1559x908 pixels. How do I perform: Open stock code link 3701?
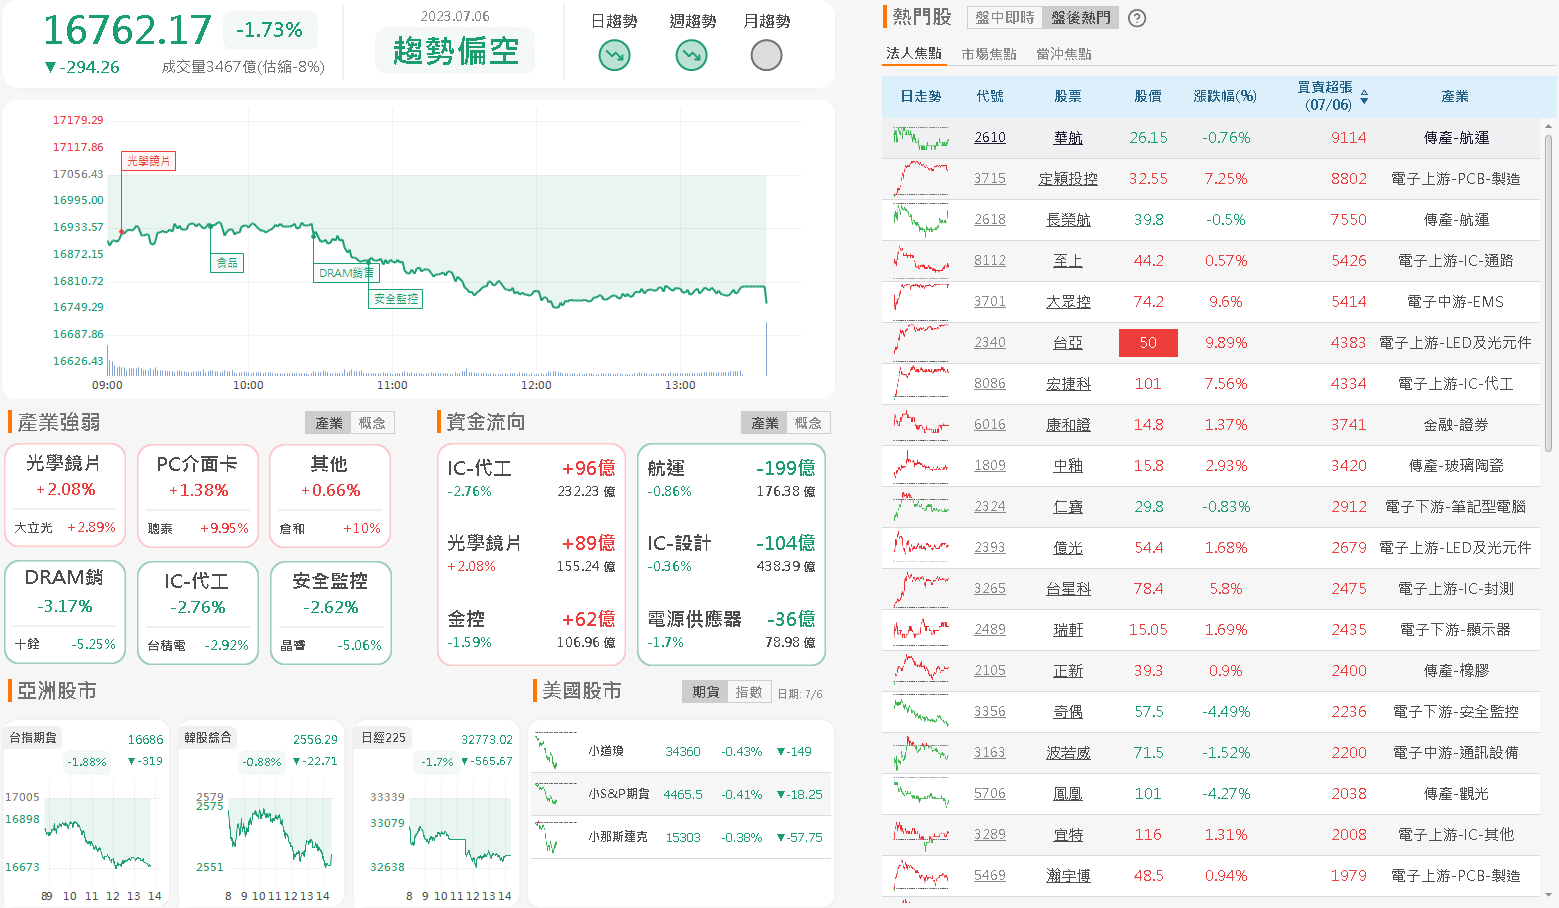click(x=990, y=302)
